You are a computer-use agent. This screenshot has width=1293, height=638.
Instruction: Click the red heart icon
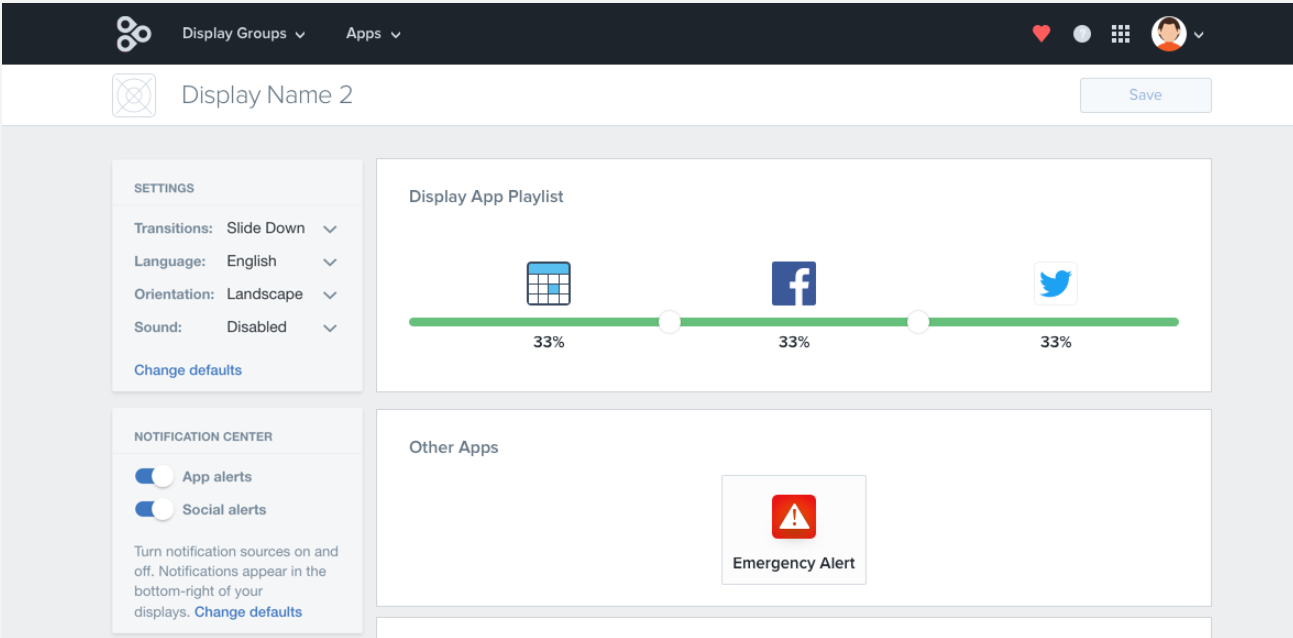pos(1041,33)
